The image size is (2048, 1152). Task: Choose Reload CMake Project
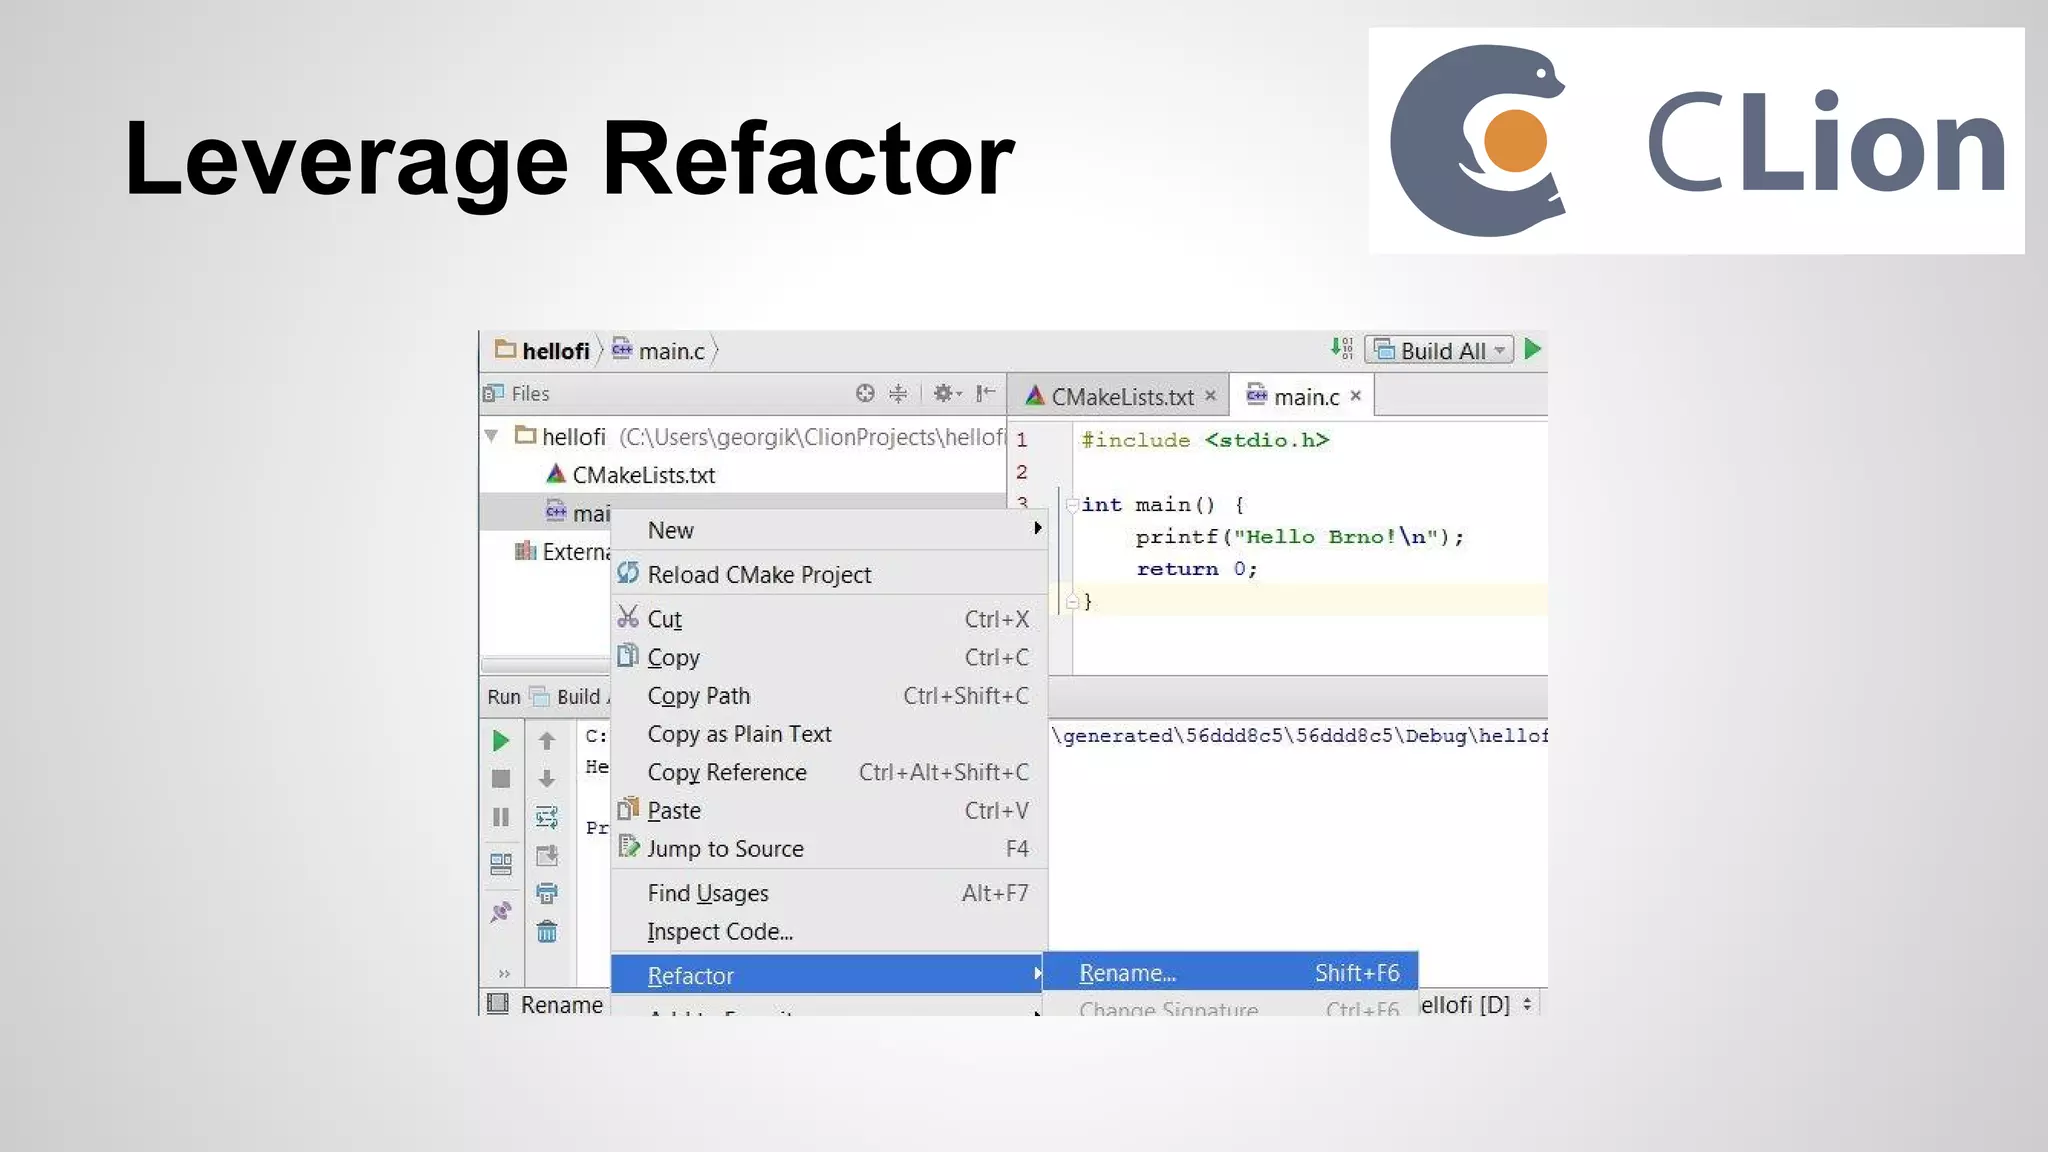[829, 575]
